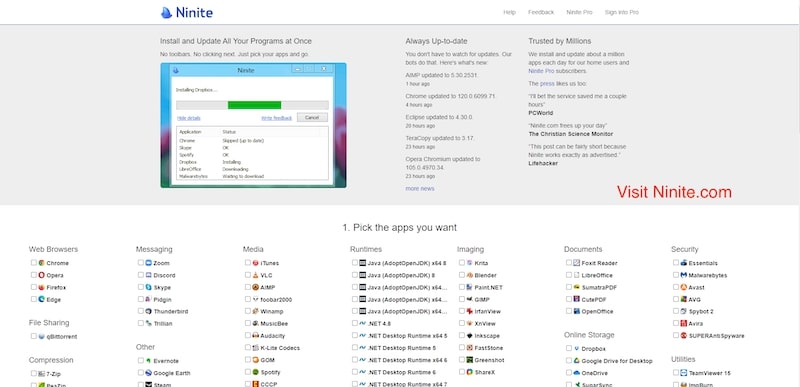
Task: Enable the Zoom checkbox
Action: pos(141,263)
